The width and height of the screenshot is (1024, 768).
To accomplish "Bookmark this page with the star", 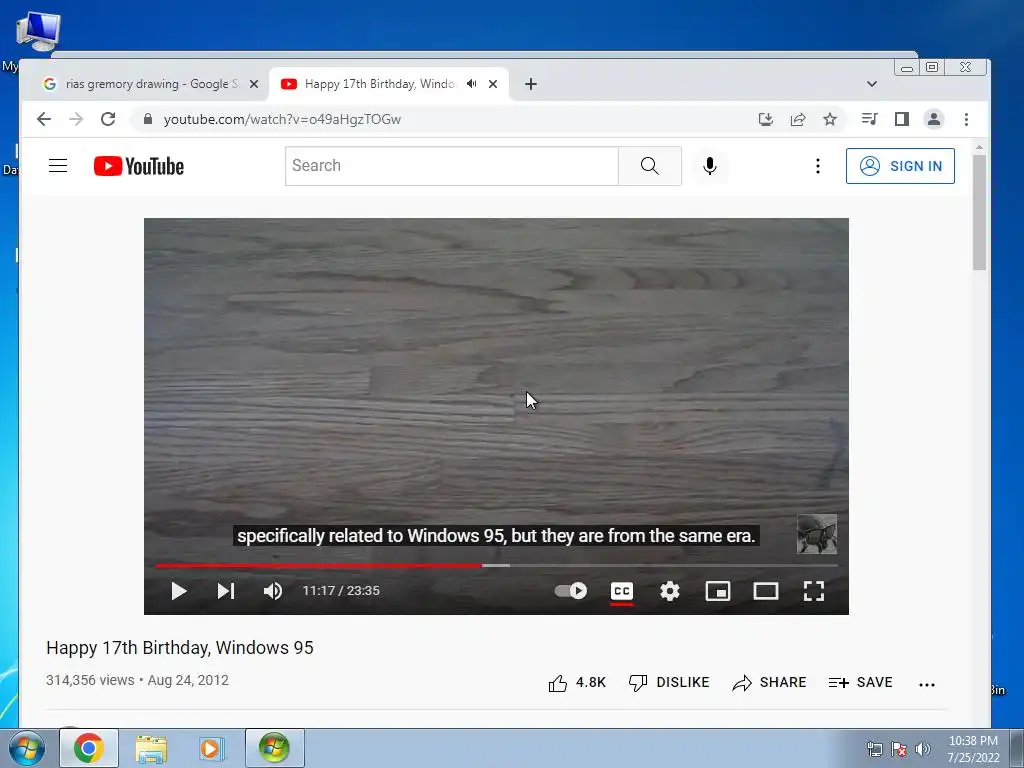I will click(829, 119).
